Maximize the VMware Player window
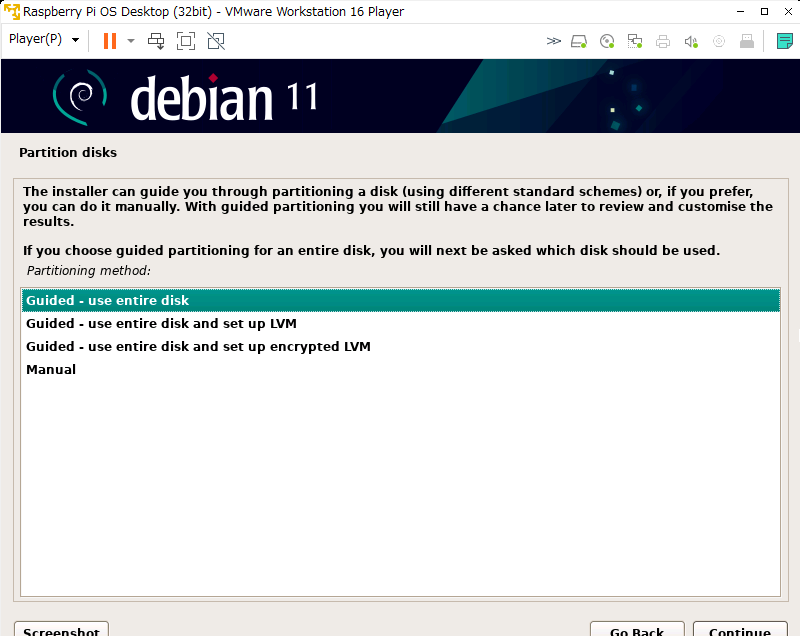Screen dimensions: 800x636 [x=764, y=12]
